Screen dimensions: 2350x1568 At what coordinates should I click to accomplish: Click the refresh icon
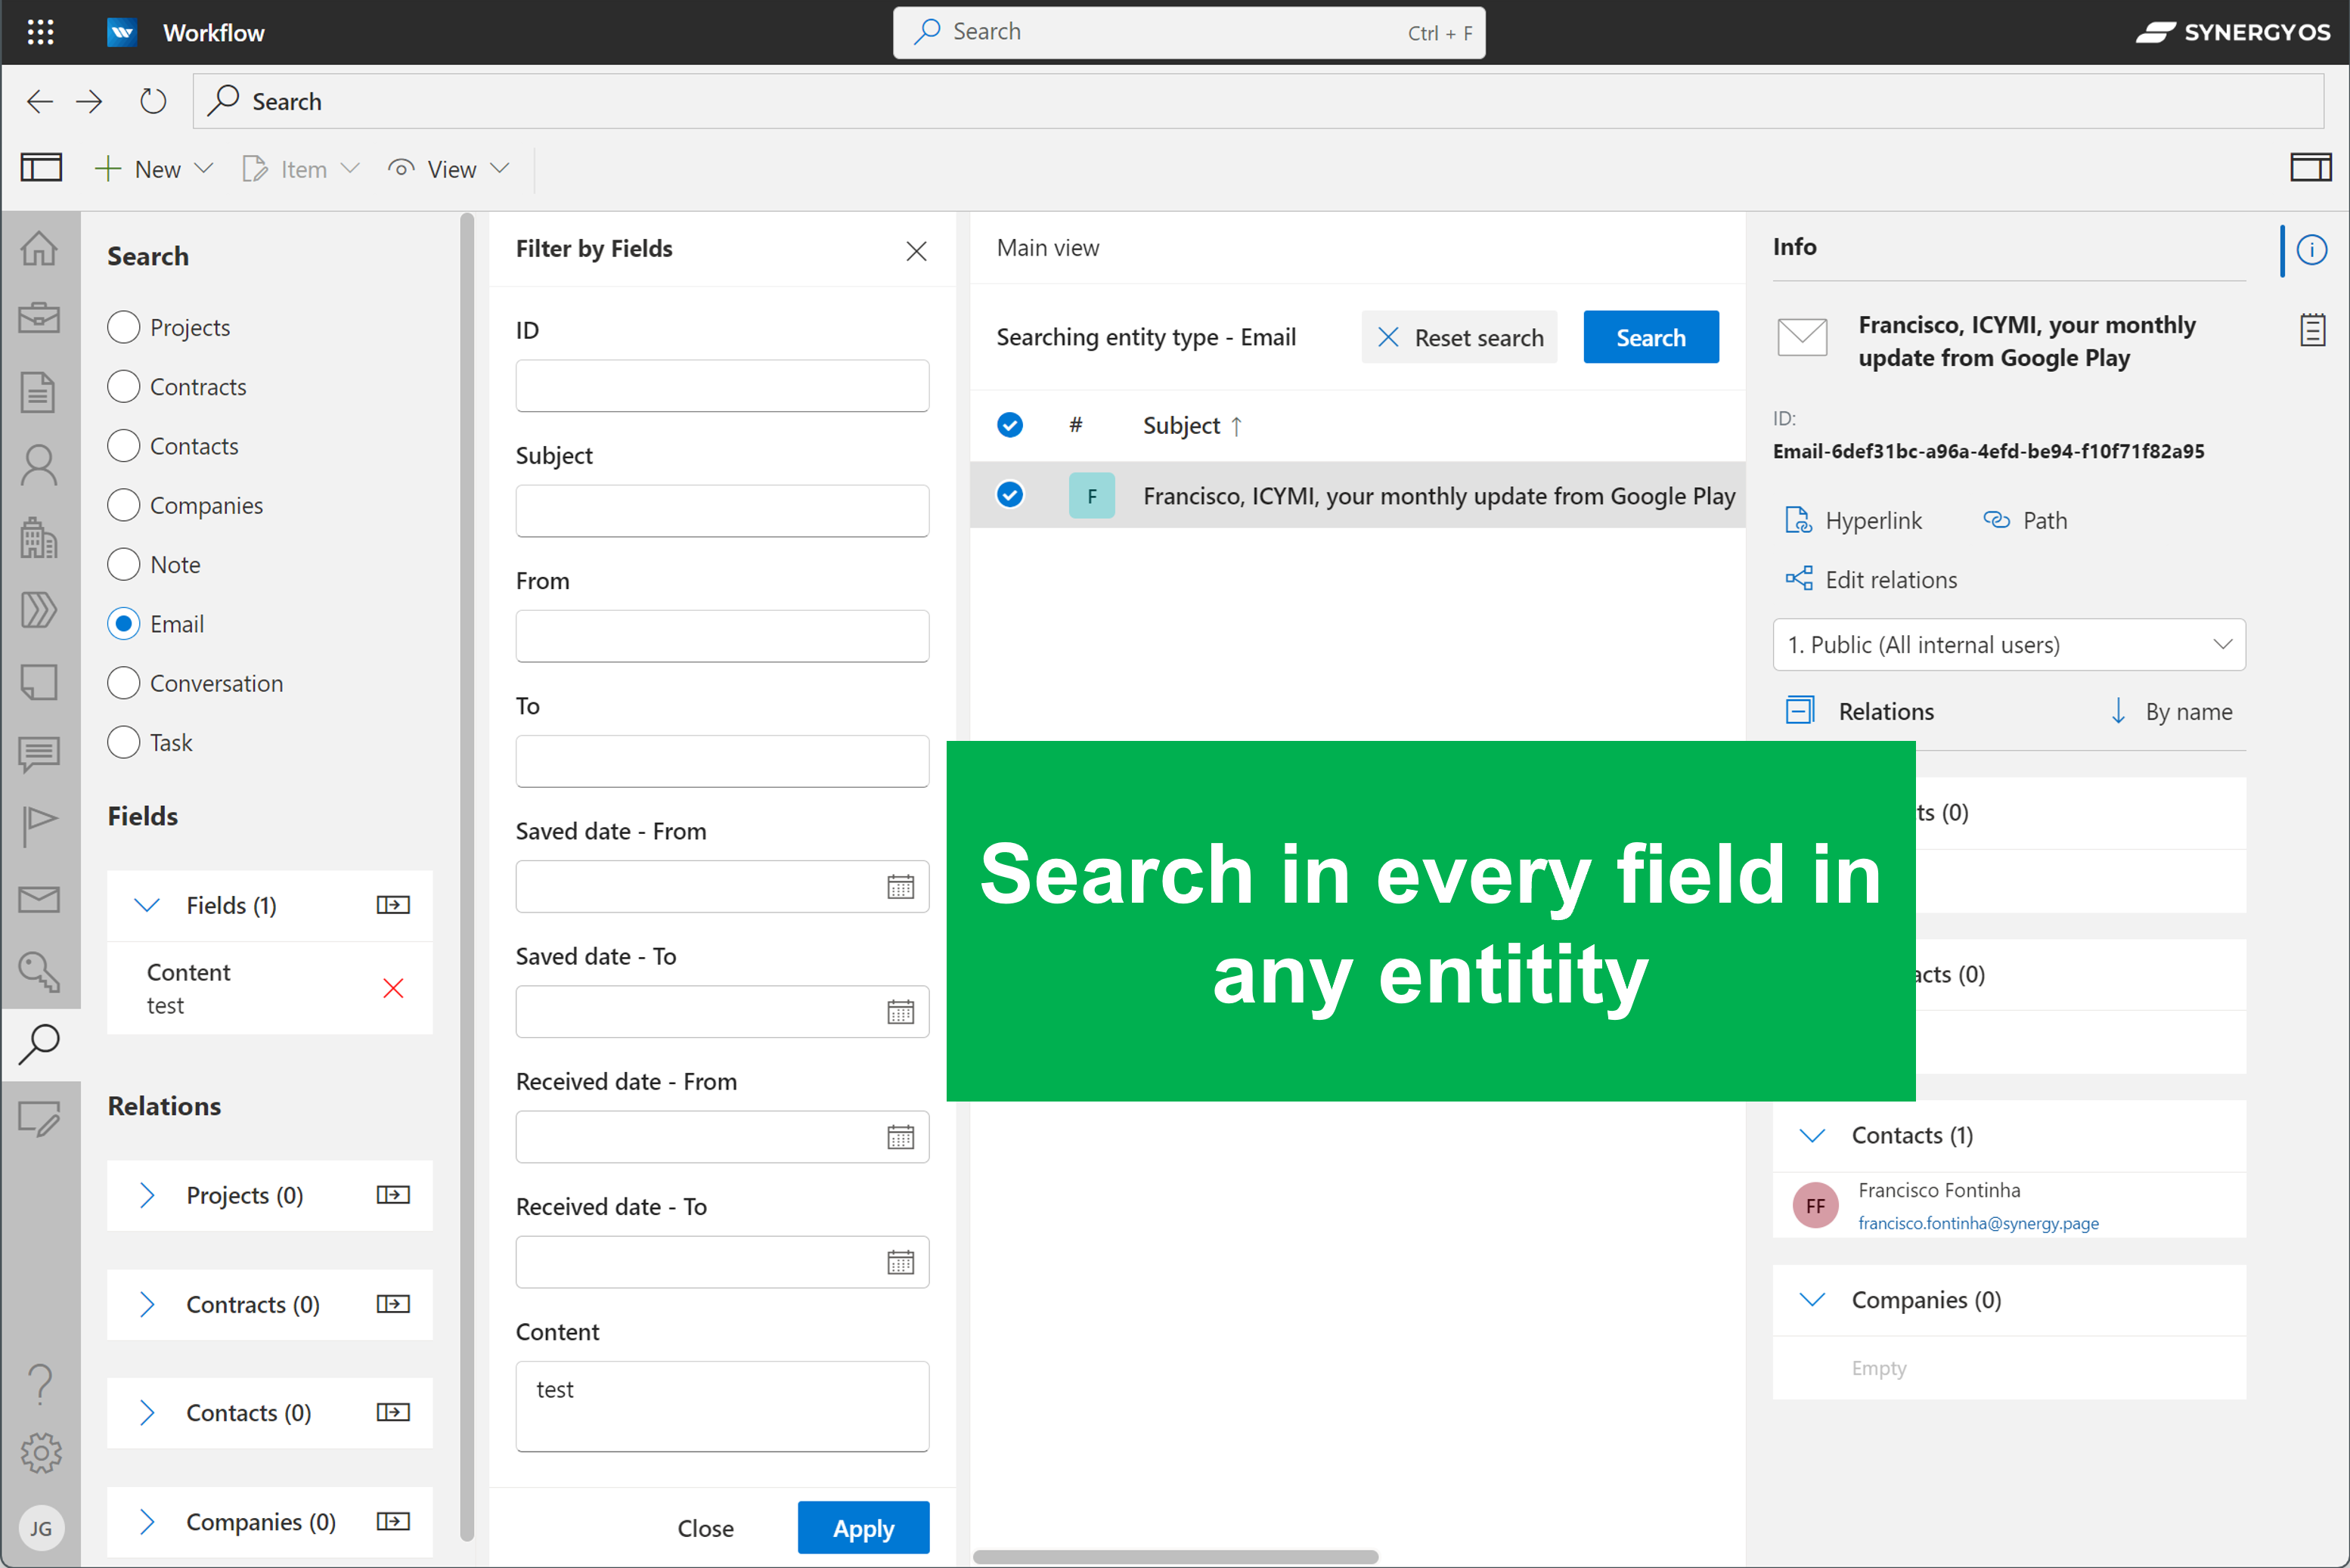(x=153, y=101)
